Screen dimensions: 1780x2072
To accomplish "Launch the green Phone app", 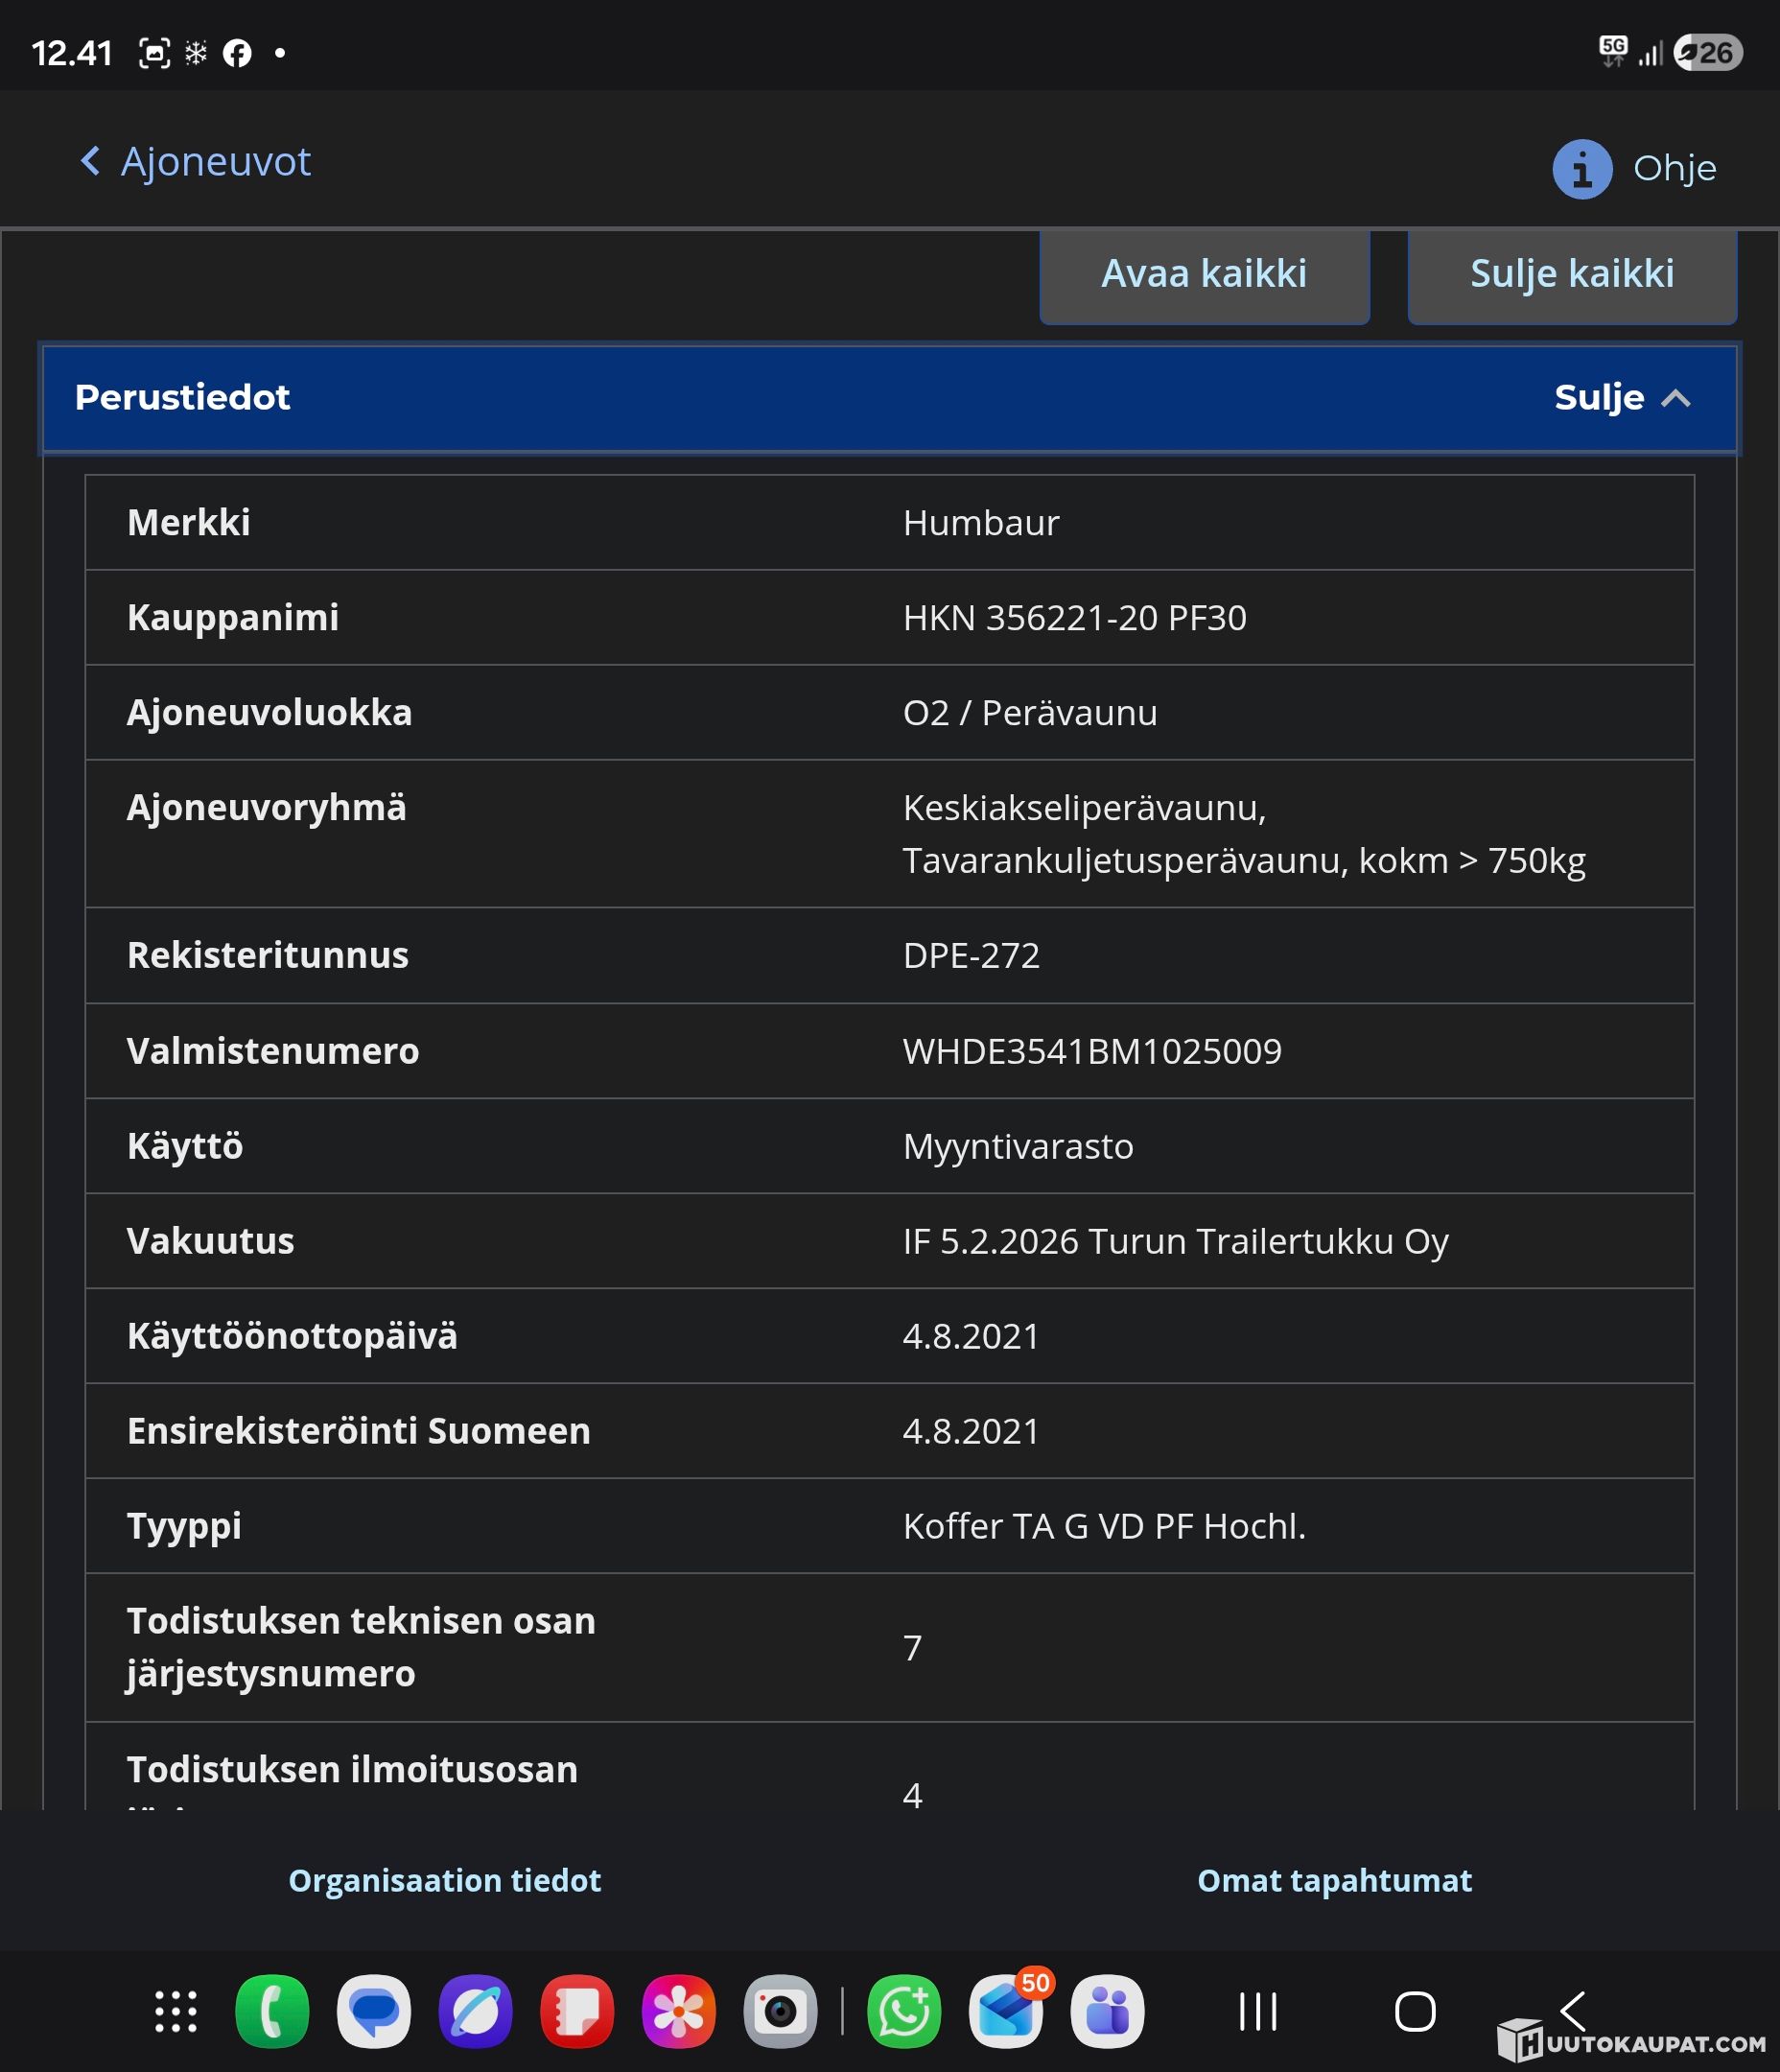I will [272, 2011].
